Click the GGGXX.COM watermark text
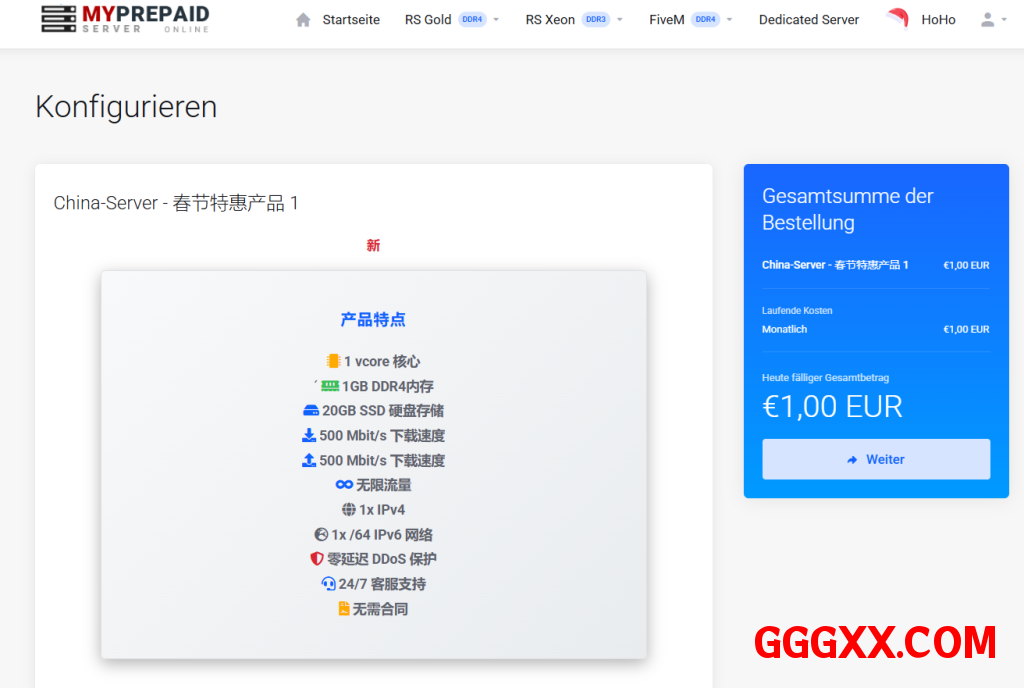This screenshot has width=1024, height=688. click(x=875, y=642)
